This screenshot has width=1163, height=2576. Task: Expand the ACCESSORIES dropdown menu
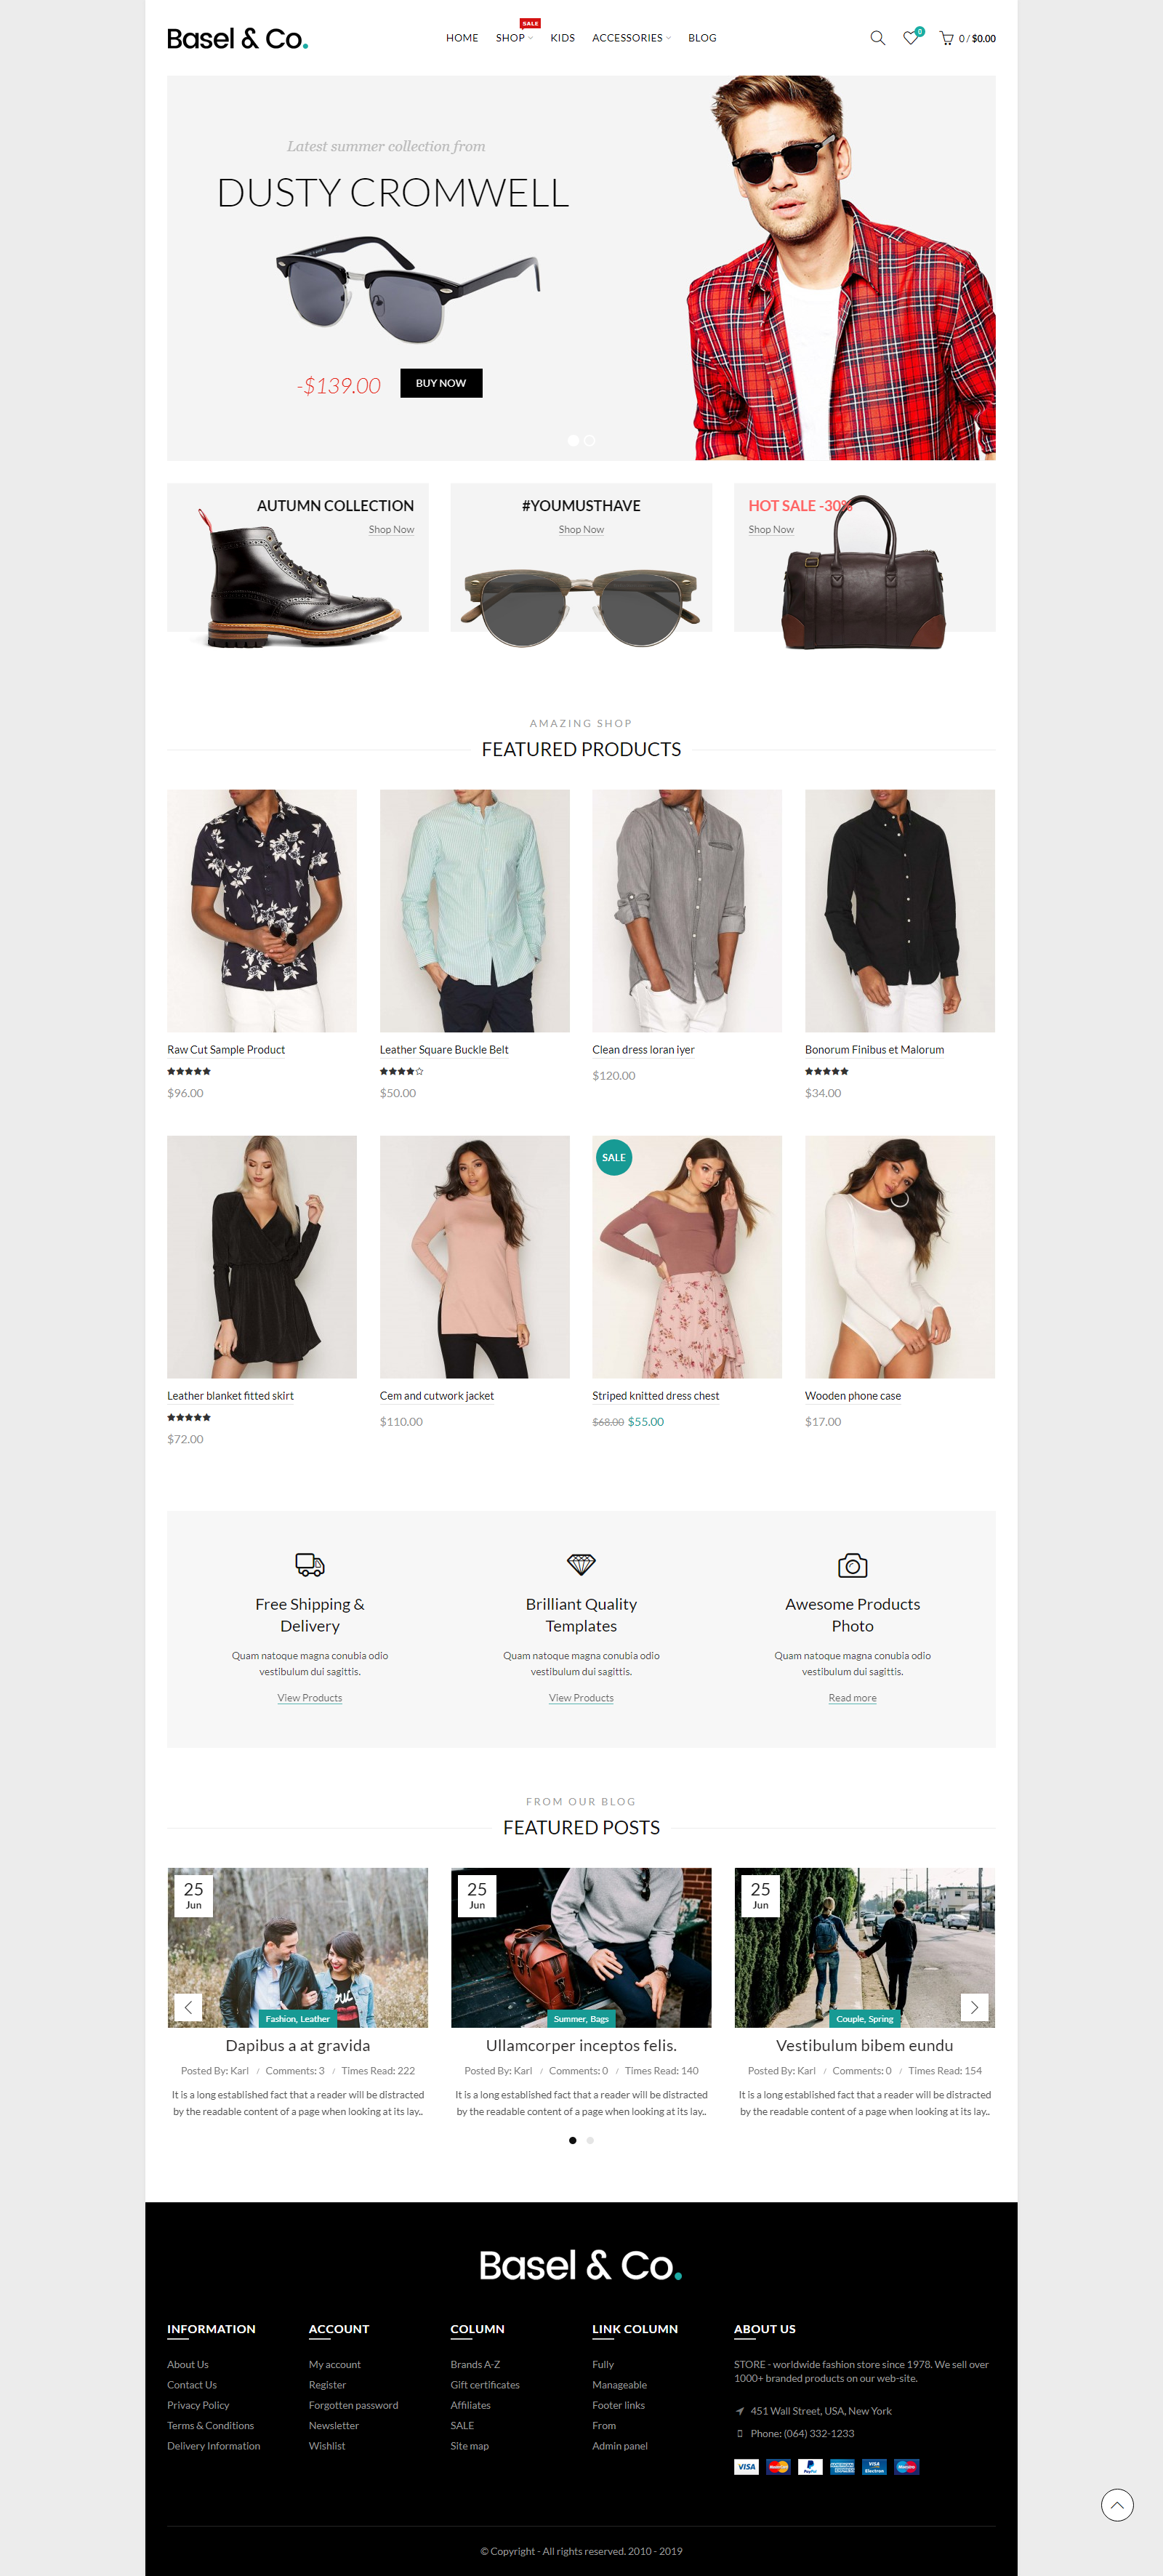(x=631, y=38)
